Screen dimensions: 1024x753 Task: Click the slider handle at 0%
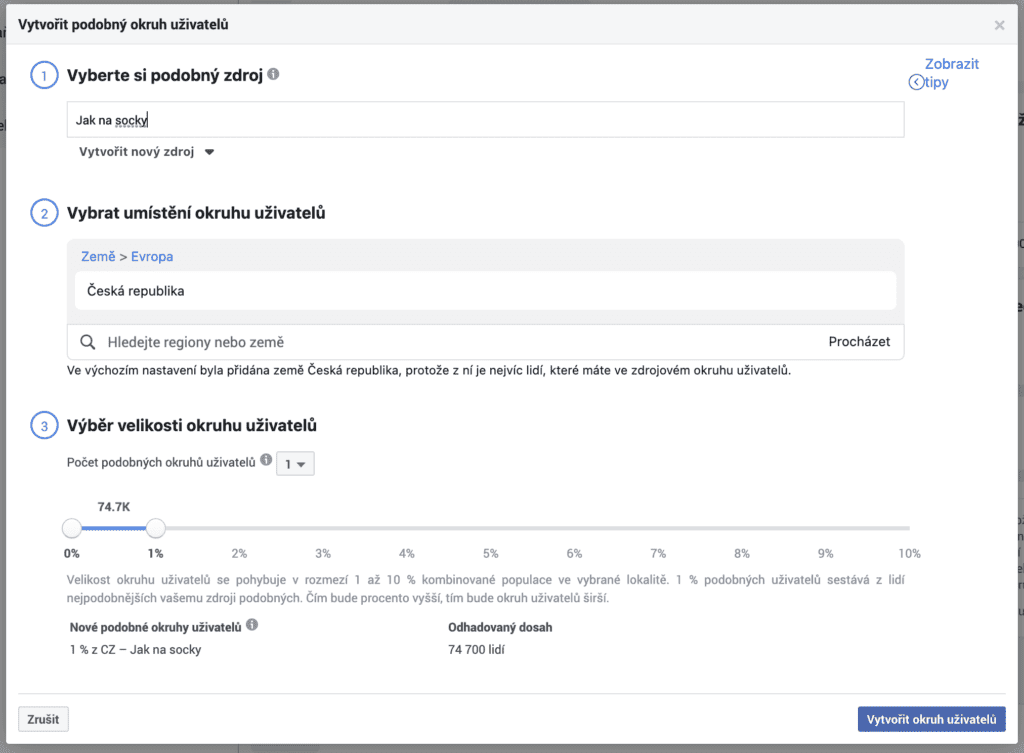[x=72, y=528]
